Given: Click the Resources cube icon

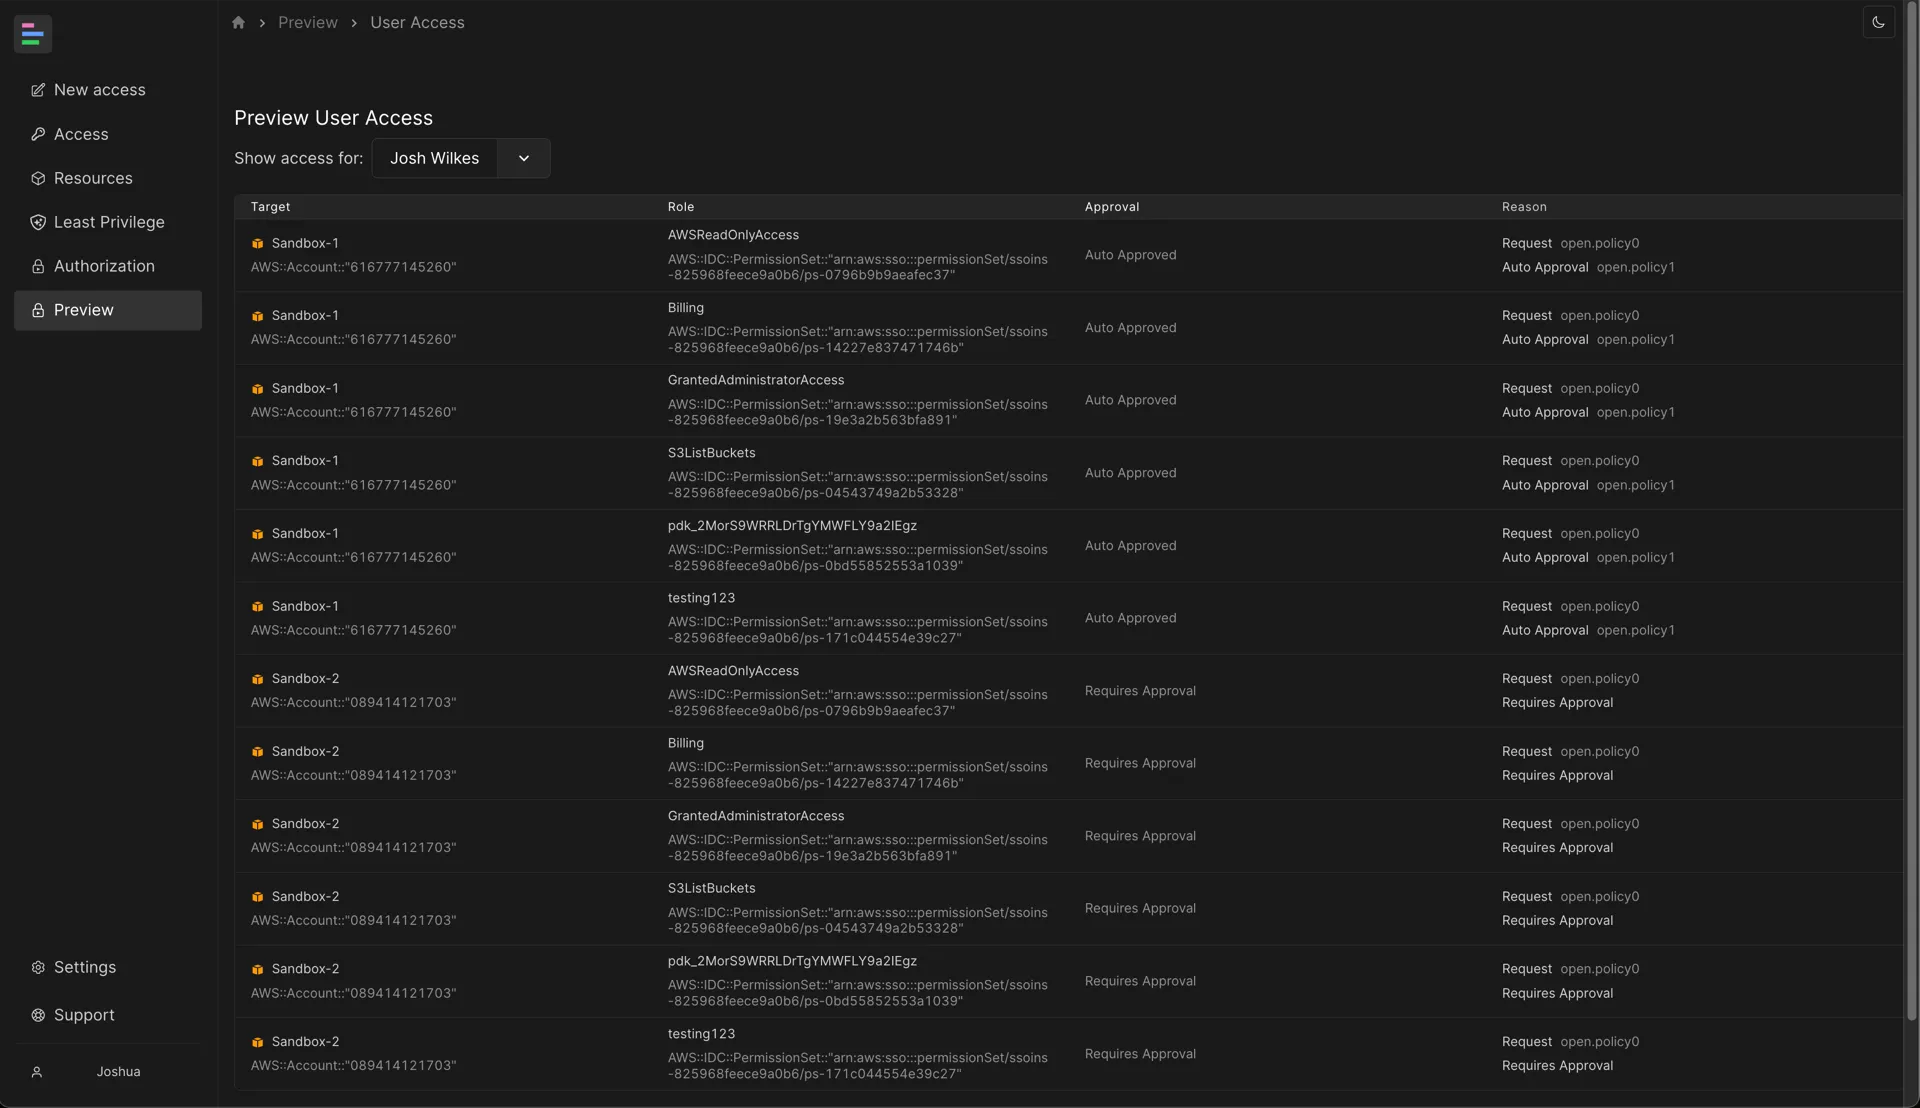Looking at the screenshot, I should (x=38, y=179).
